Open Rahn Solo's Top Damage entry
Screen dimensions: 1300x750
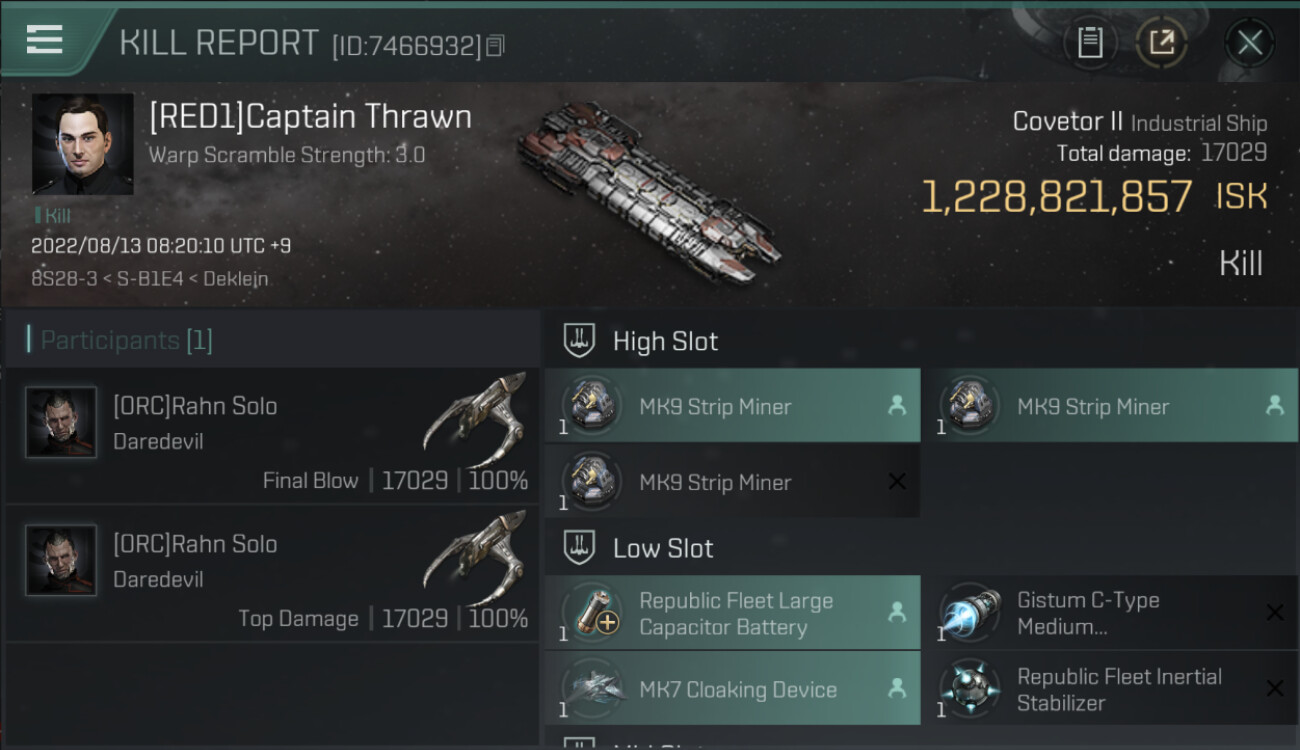(272, 573)
